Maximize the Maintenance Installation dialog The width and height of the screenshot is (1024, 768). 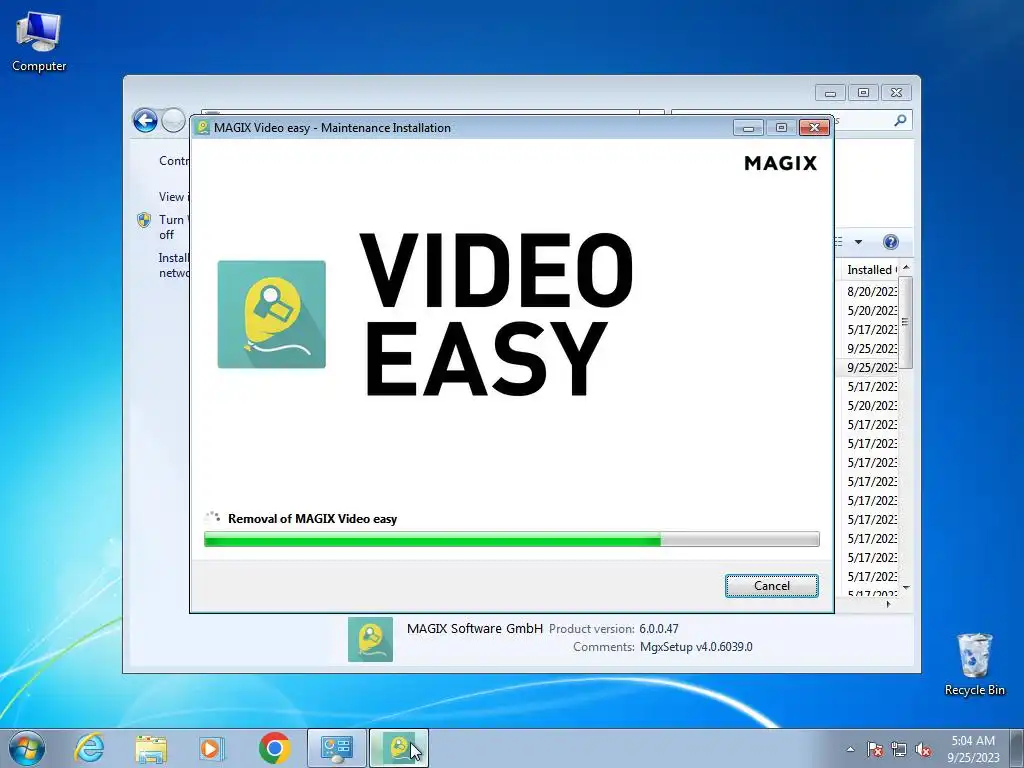781,127
